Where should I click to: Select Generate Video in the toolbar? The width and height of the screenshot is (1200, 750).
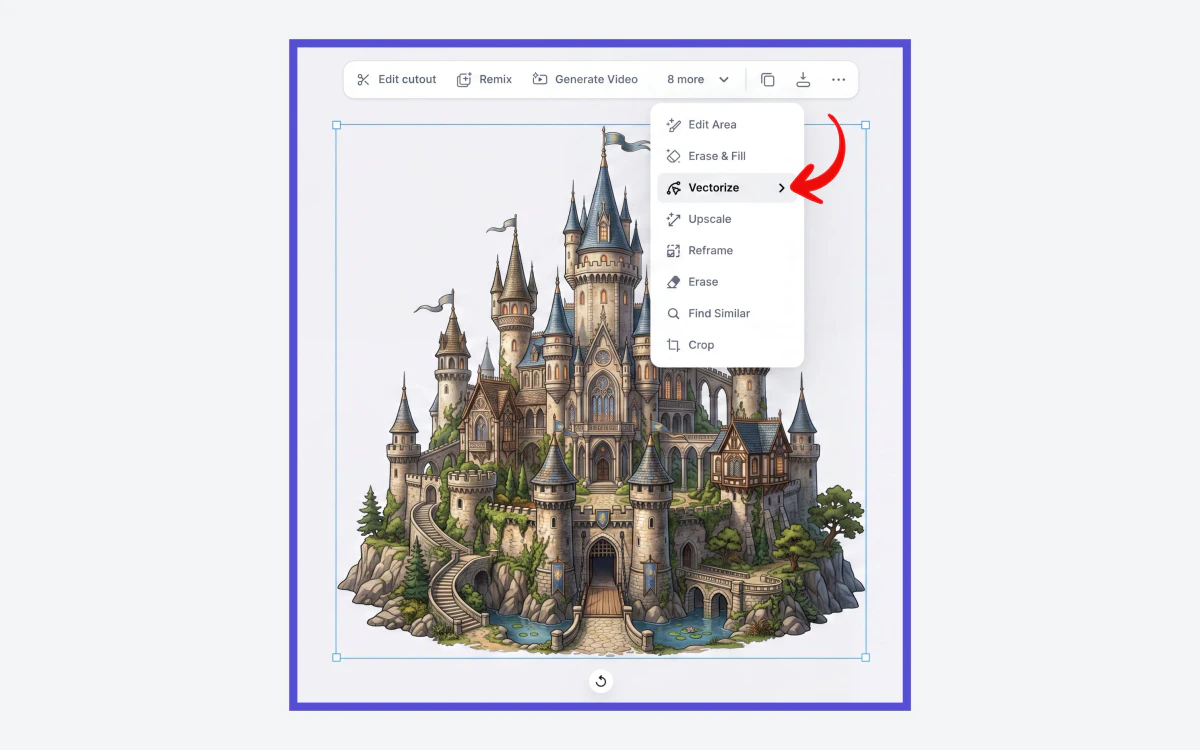click(x=585, y=79)
